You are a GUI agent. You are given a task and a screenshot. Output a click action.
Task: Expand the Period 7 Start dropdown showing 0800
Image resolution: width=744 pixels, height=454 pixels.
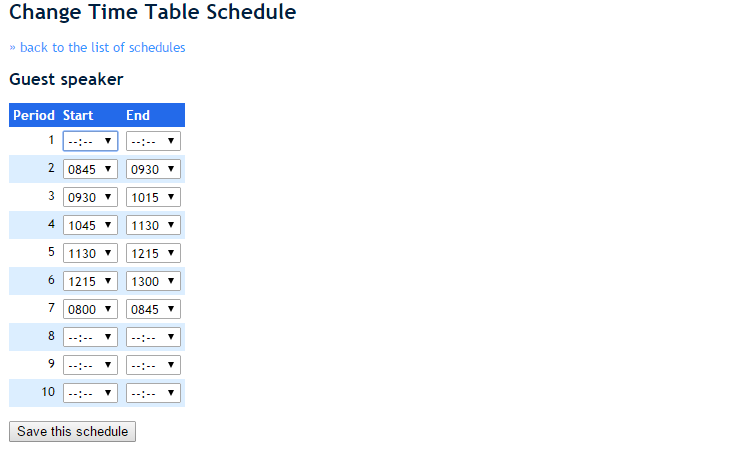90,309
